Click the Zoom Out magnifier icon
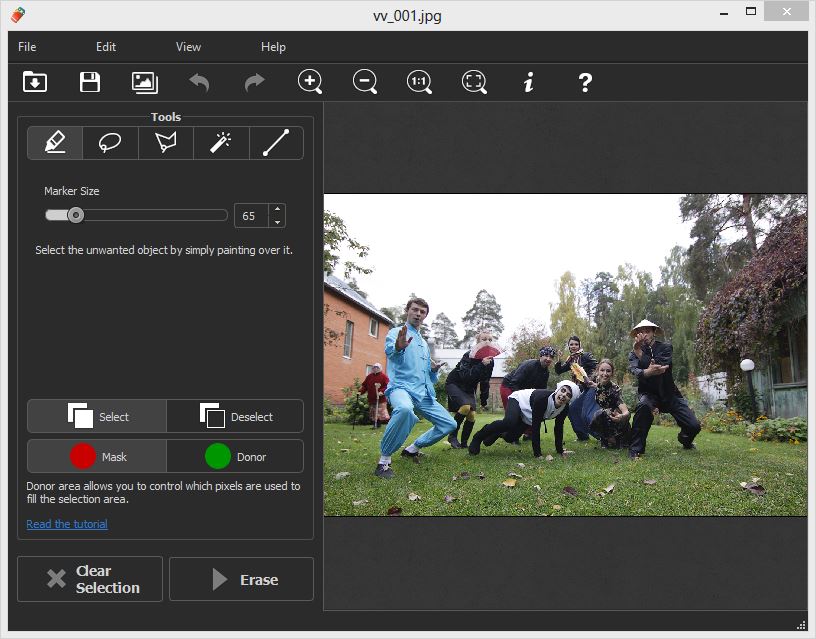Screen dimensions: 816x639 tap(365, 82)
